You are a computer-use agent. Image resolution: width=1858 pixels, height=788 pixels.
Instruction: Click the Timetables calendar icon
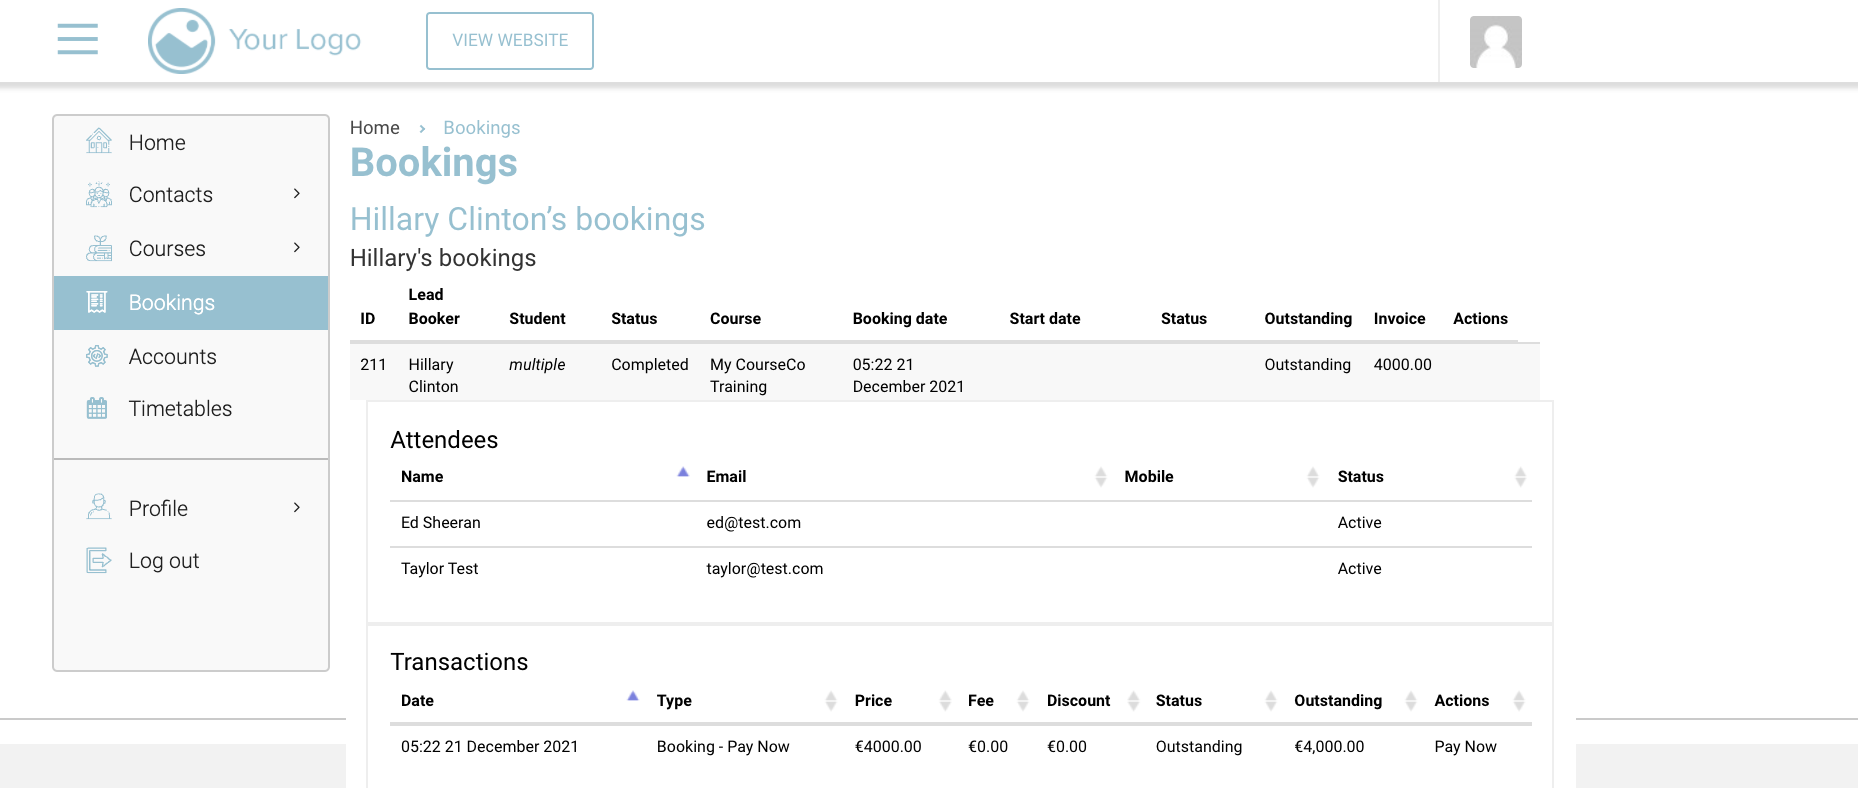click(97, 408)
